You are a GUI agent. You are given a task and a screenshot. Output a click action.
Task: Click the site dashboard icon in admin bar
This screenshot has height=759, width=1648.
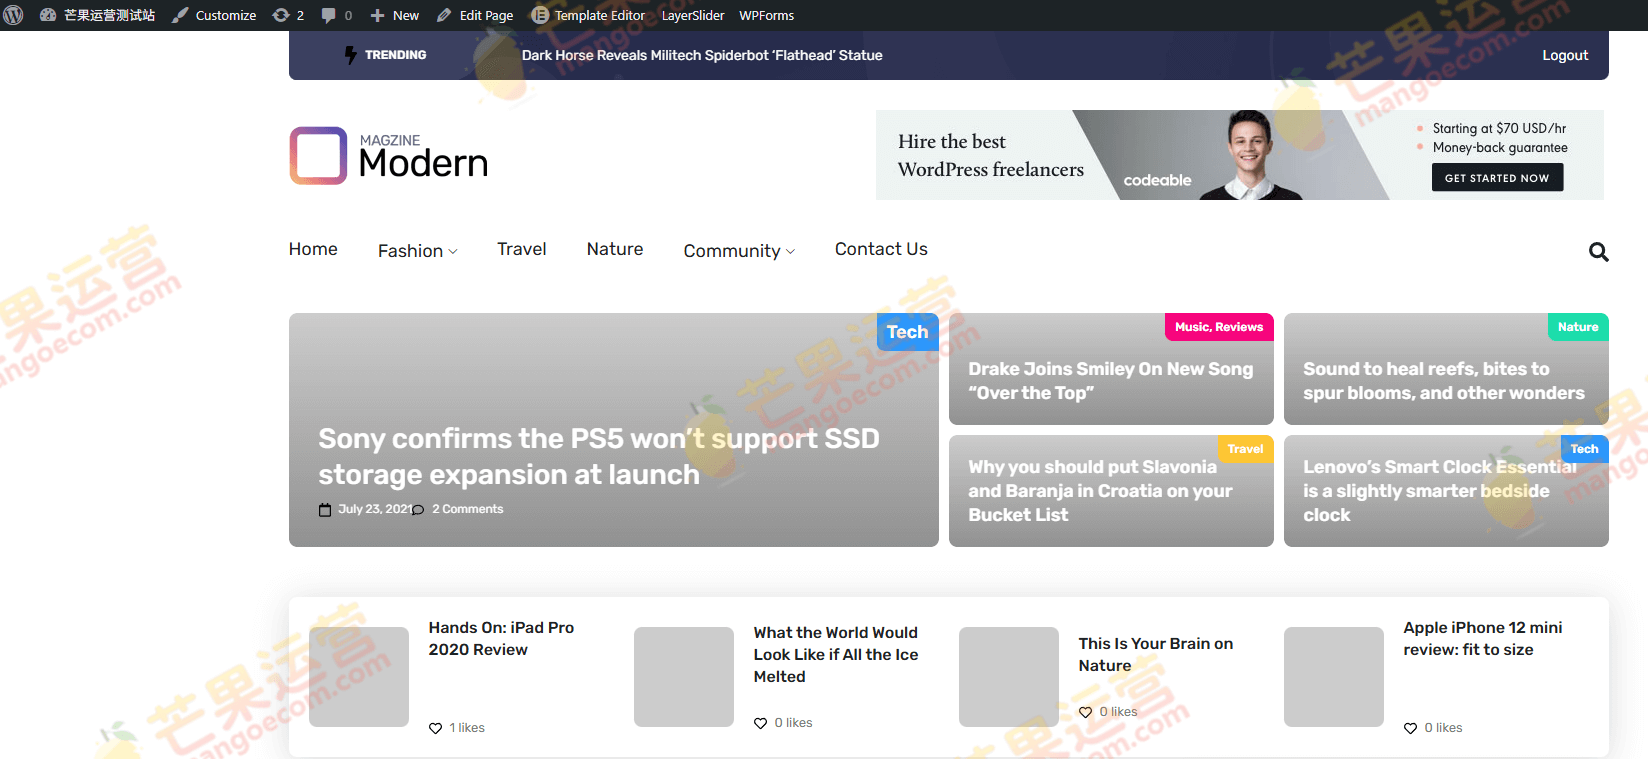48,15
